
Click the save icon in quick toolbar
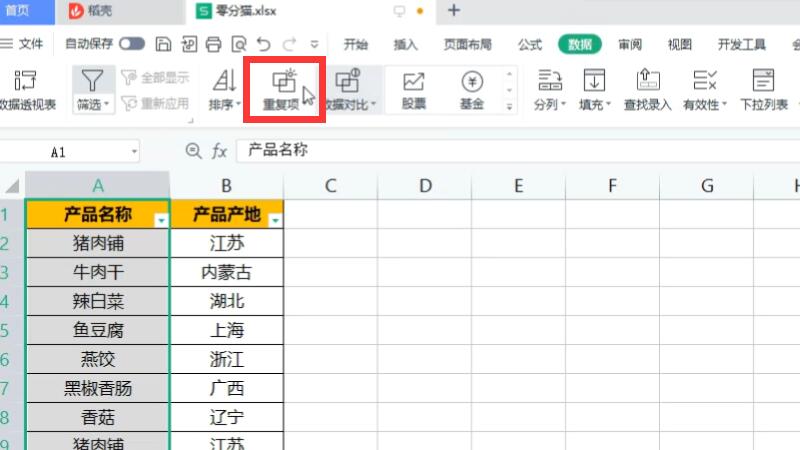[163, 44]
